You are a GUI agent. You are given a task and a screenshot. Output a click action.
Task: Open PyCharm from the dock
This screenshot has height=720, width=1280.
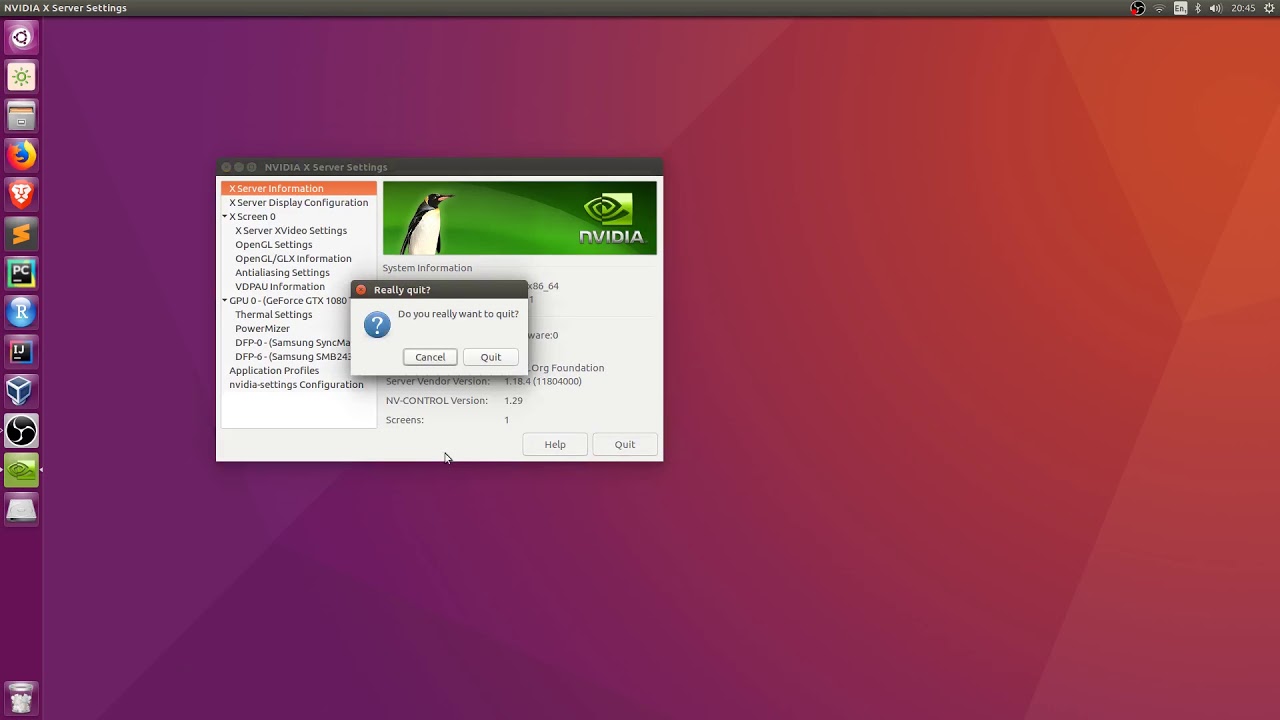21,273
